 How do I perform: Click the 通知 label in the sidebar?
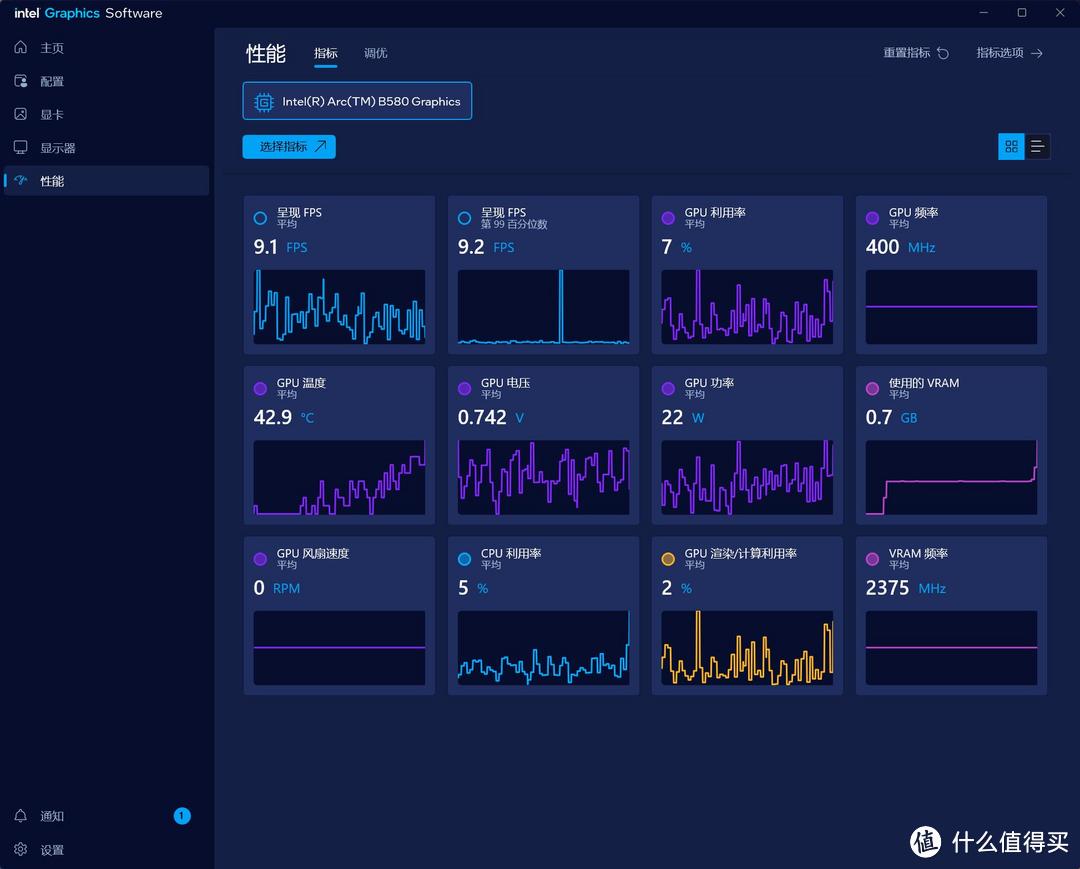click(x=52, y=816)
